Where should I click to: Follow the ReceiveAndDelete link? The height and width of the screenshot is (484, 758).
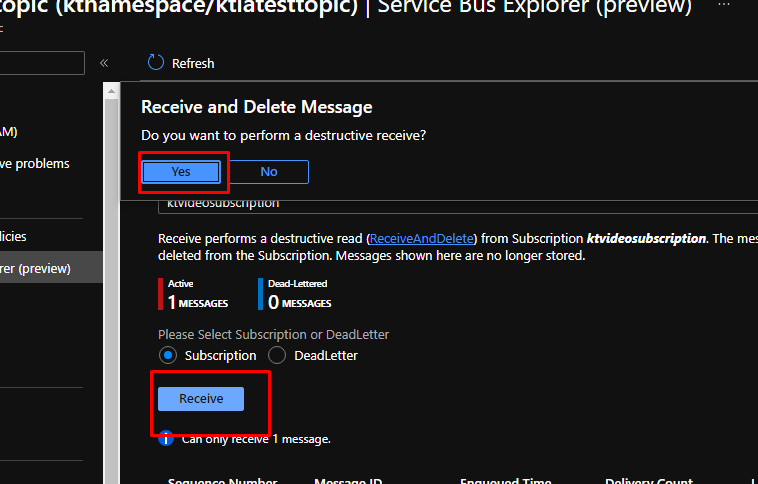point(420,239)
